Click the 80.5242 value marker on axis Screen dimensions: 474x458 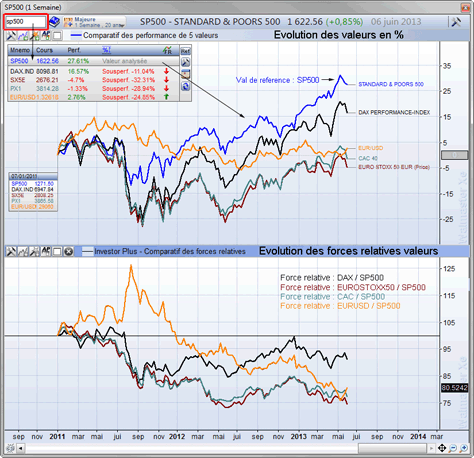click(x=455, y=388)
